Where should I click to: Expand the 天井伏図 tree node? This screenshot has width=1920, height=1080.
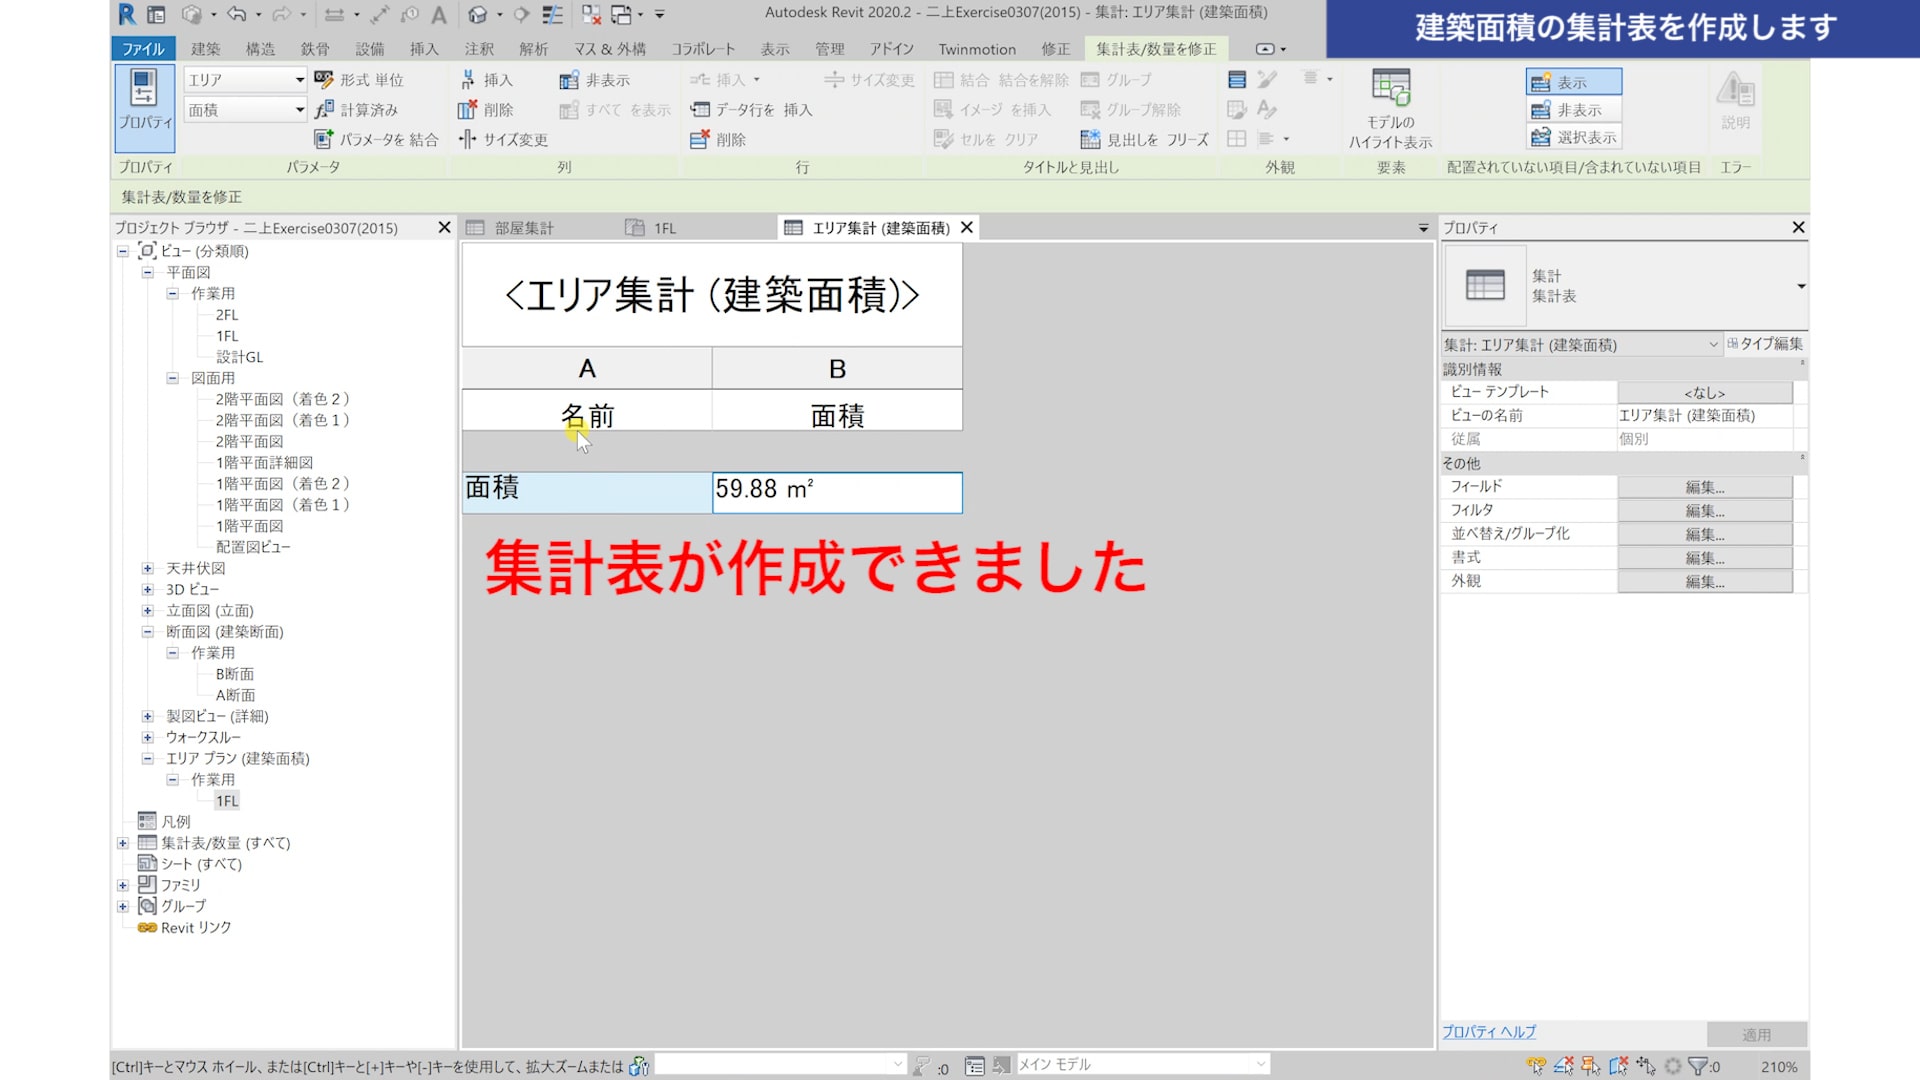(148, 568)
